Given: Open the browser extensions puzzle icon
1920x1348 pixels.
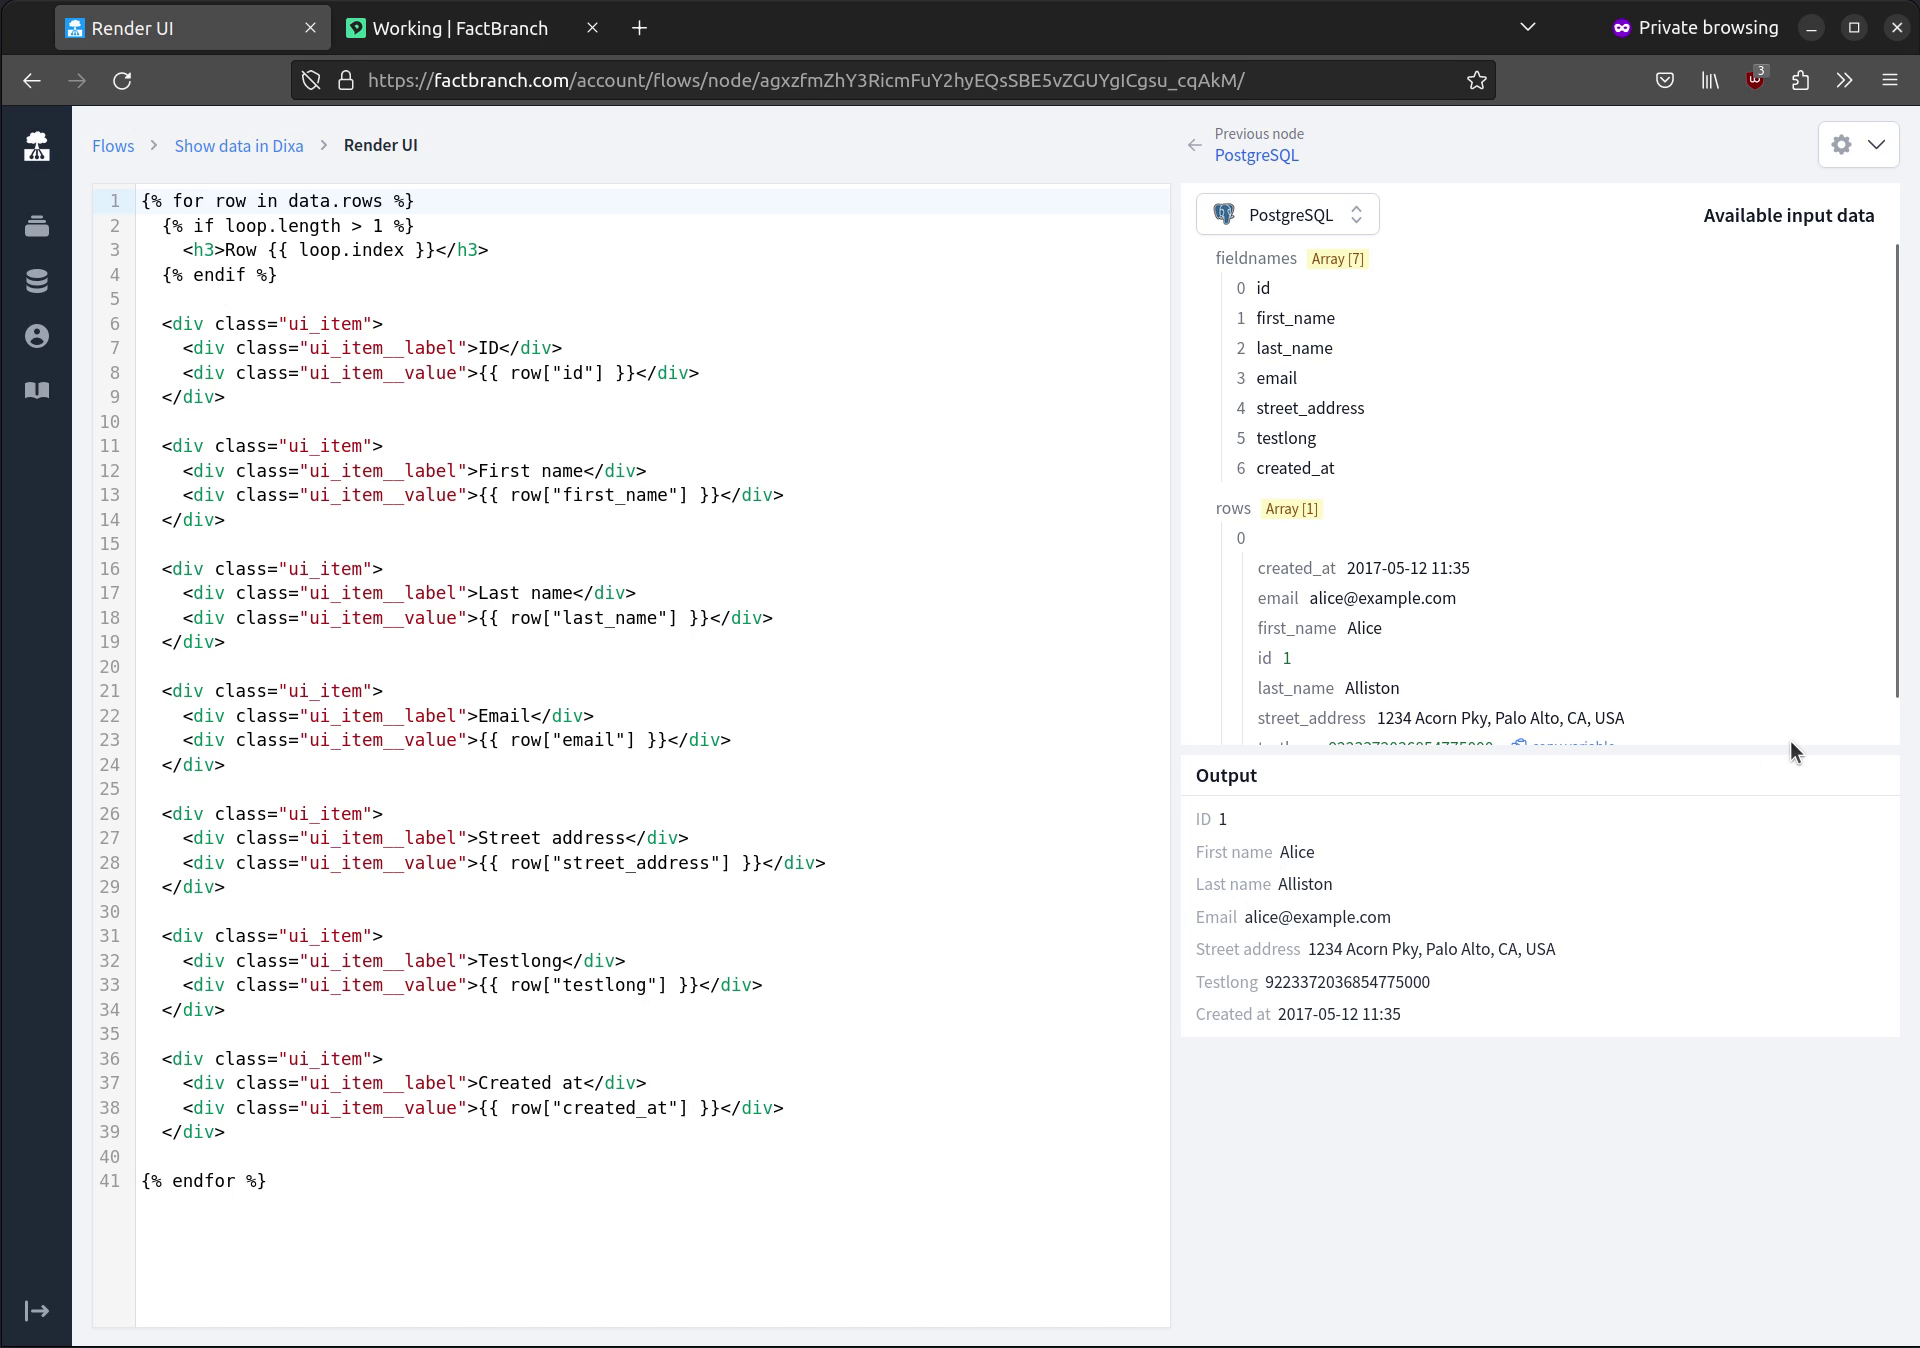Looking at the screenshot, I should coord(1800,80).
